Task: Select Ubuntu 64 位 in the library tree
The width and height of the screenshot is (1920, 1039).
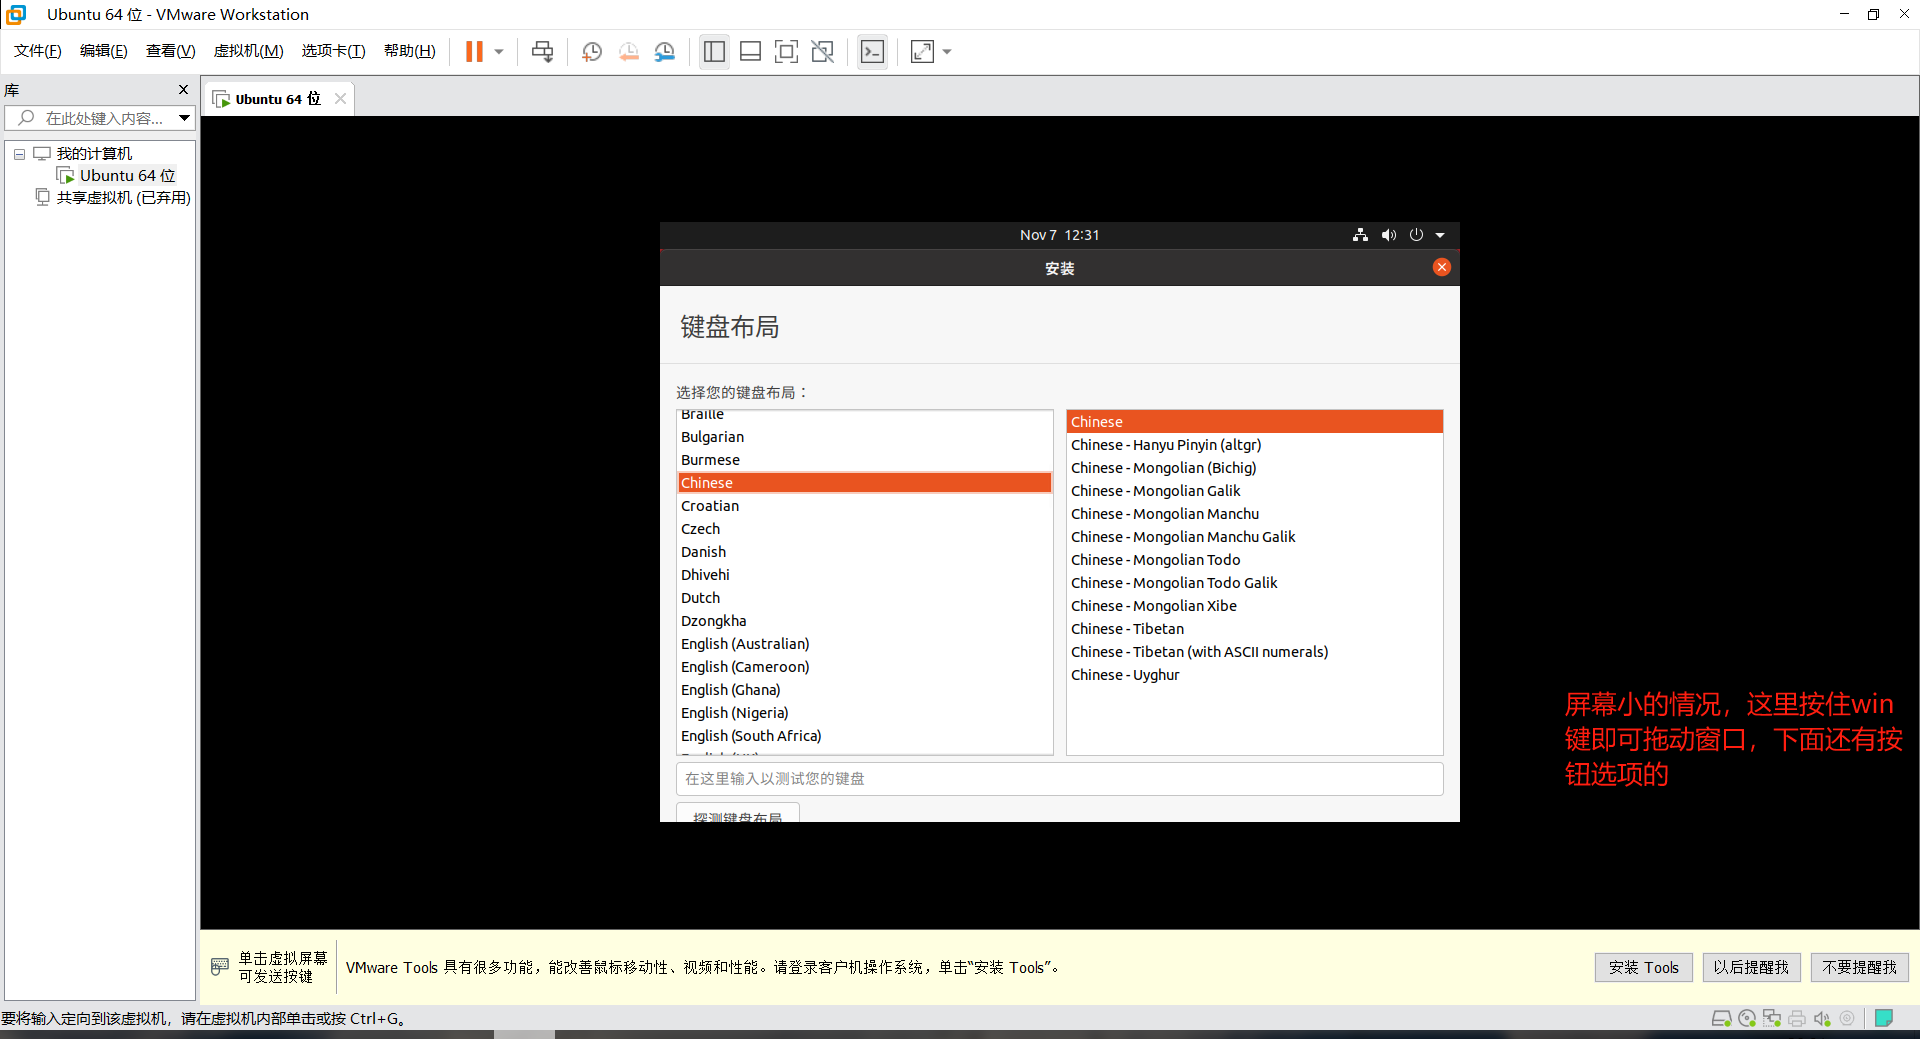Action: (x=127, y=176)
